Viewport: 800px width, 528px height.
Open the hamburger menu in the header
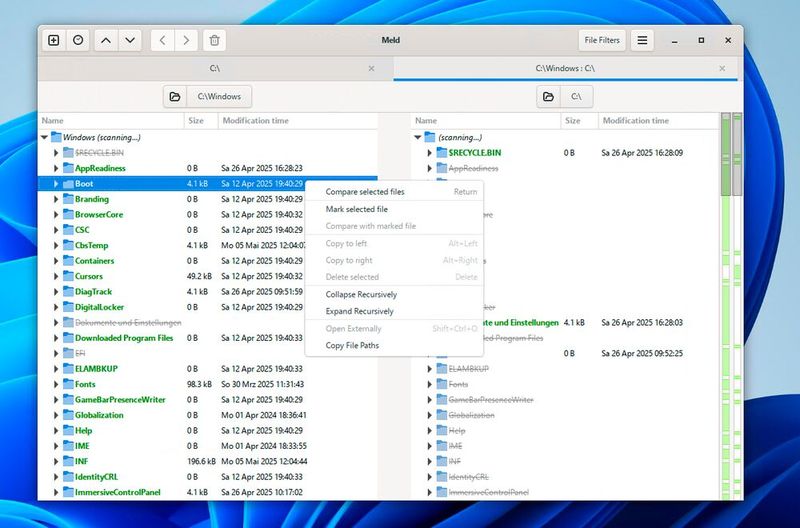pyautogui.click(x=642, y=40)
